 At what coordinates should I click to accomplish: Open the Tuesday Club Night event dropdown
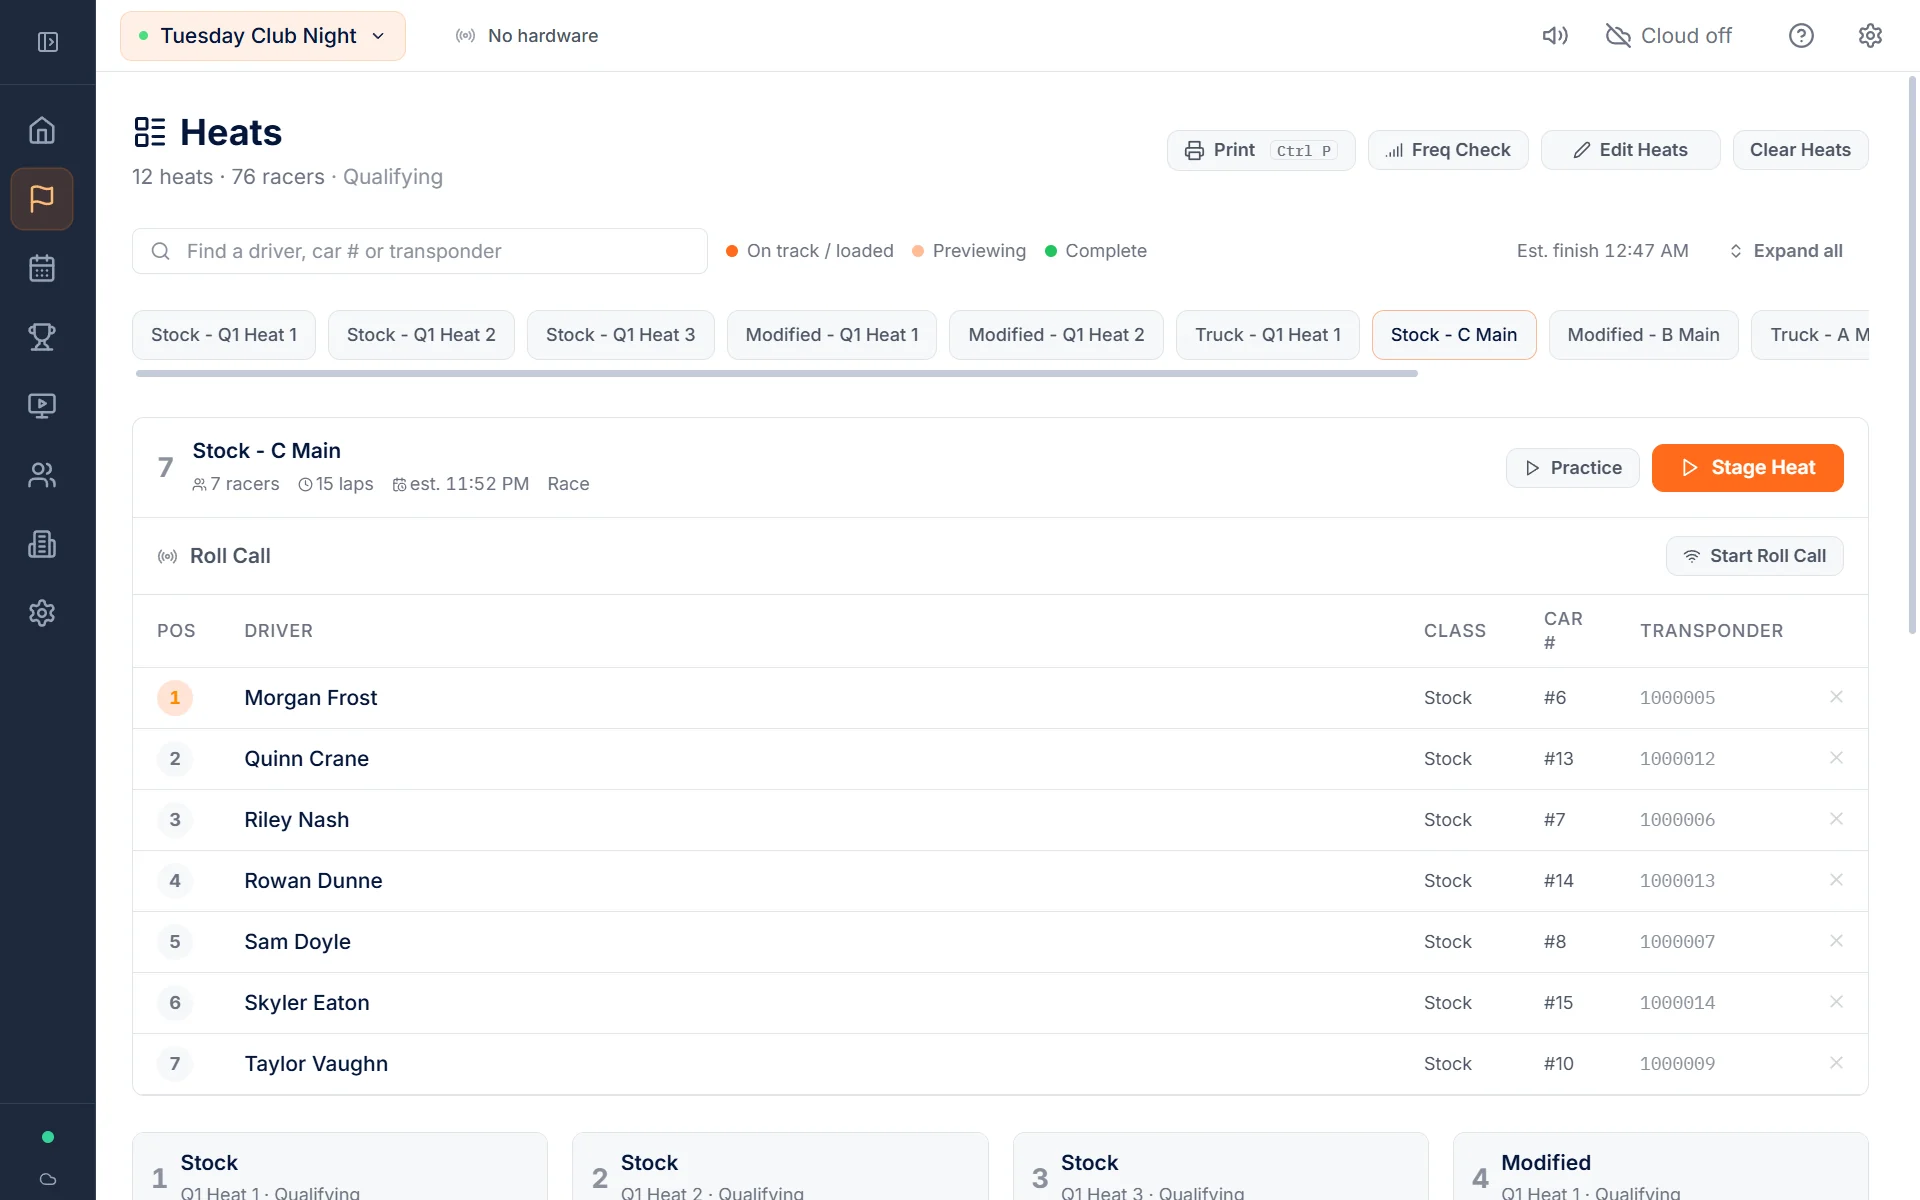(263, 36)
